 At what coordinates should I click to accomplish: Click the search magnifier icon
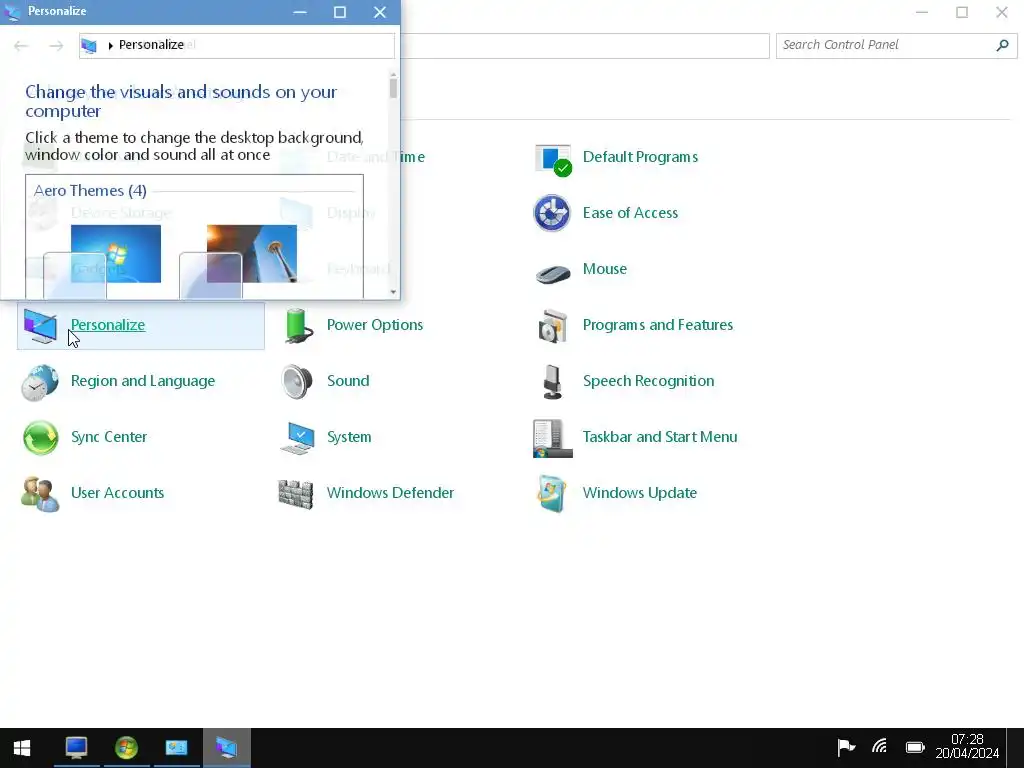[1002, 45]
